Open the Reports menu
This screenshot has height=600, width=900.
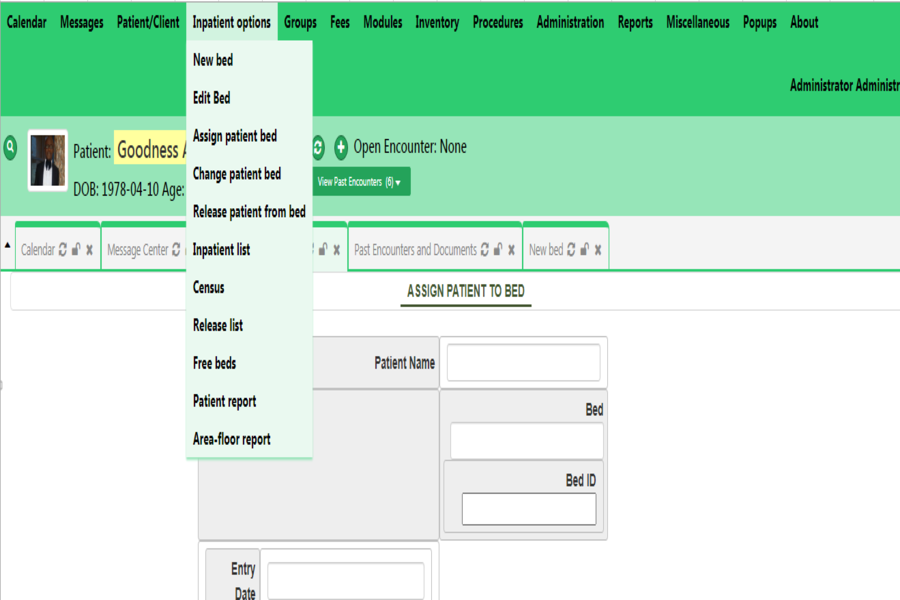(x=635, y=22)
